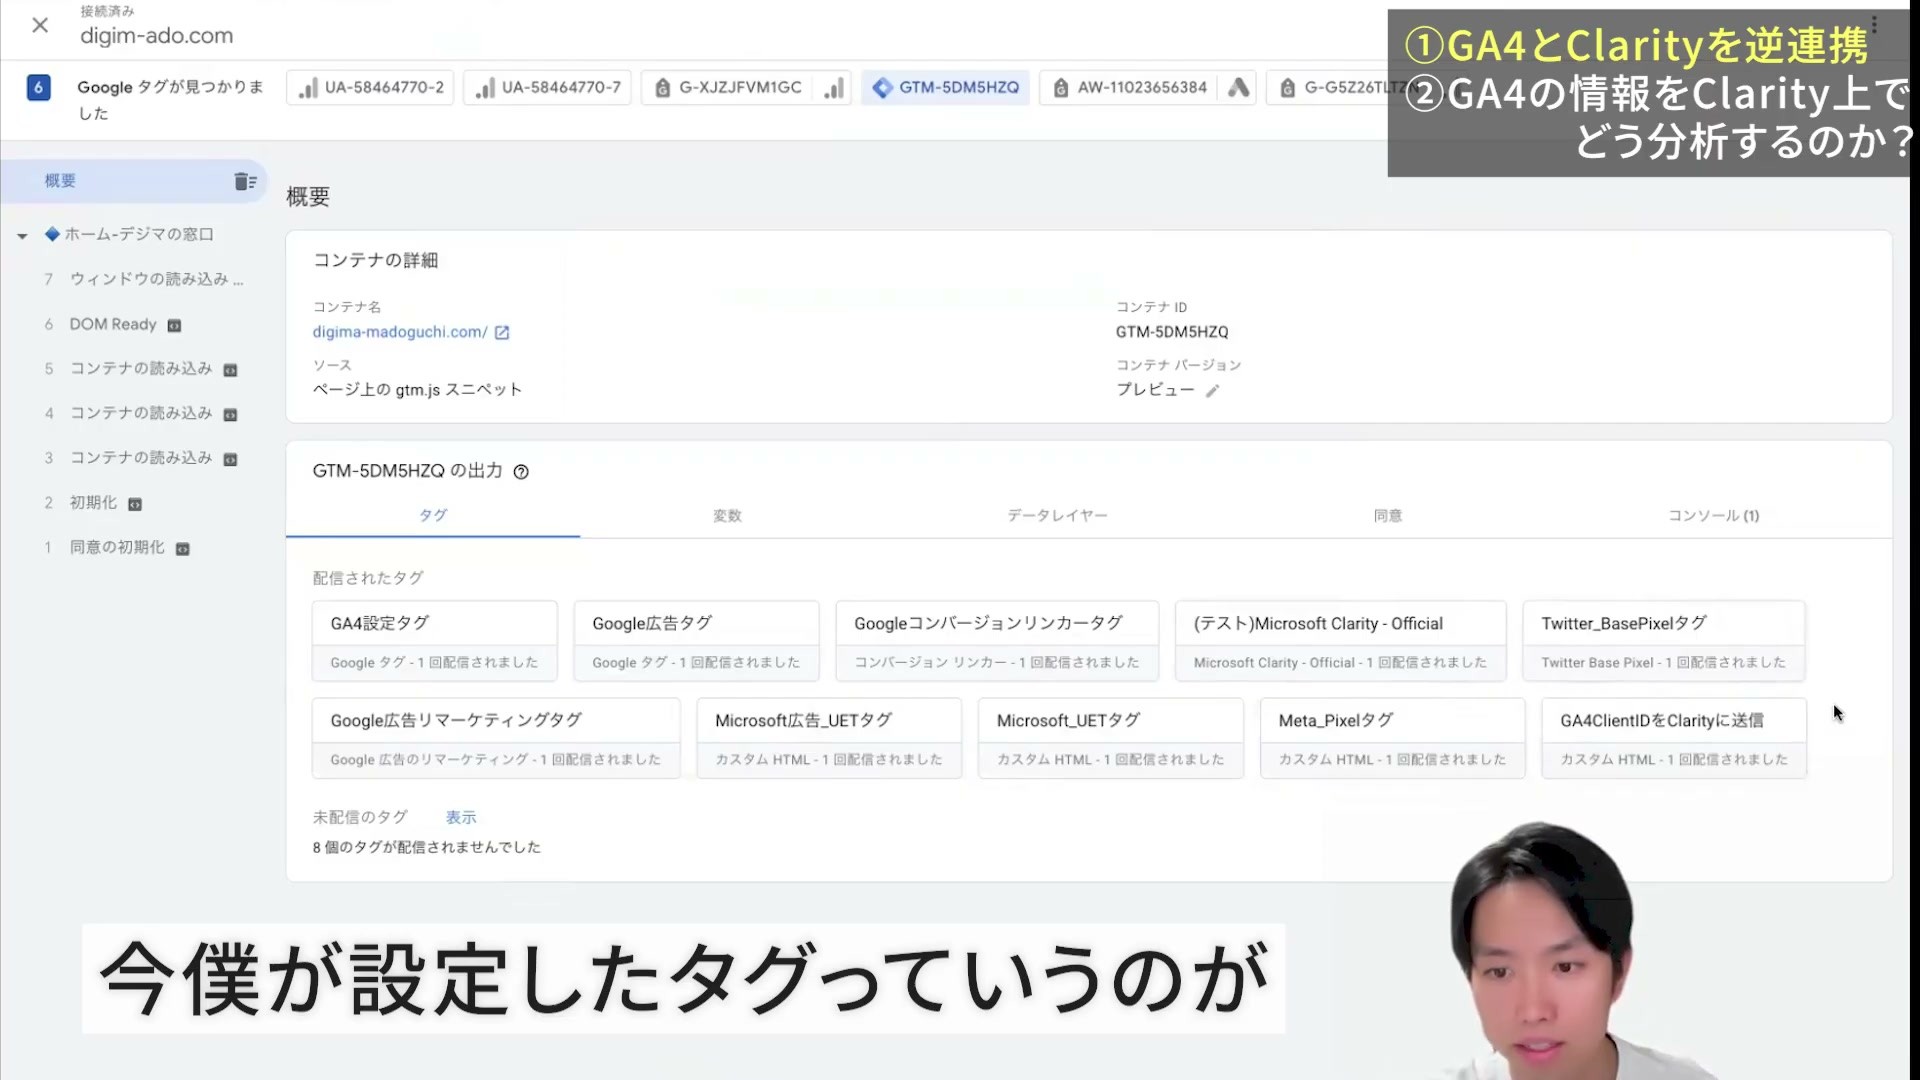Select the G-XJZJFVM1GC tag chip
1920x1080 pixels.
click(x=728, y=88)
